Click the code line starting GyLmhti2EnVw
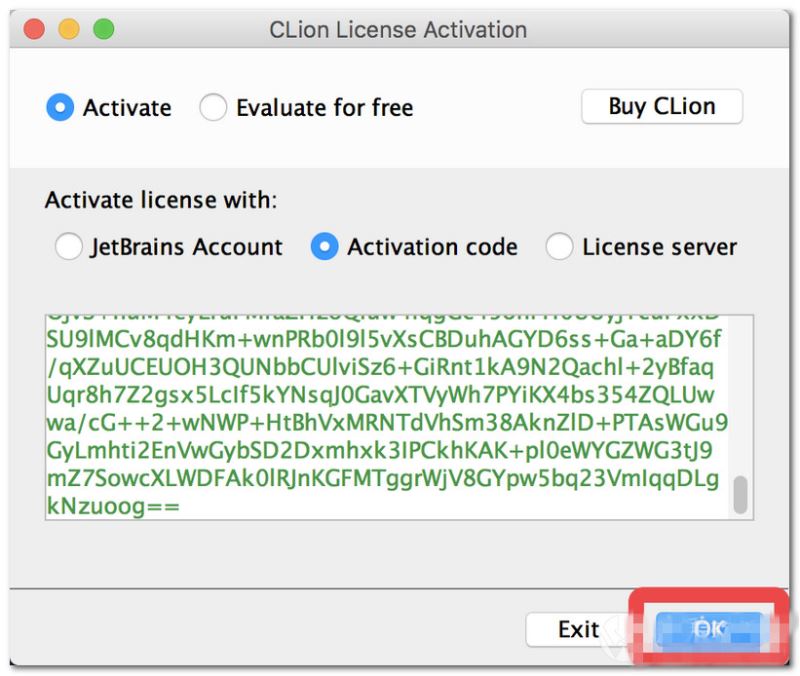 (x=380, y=451)
